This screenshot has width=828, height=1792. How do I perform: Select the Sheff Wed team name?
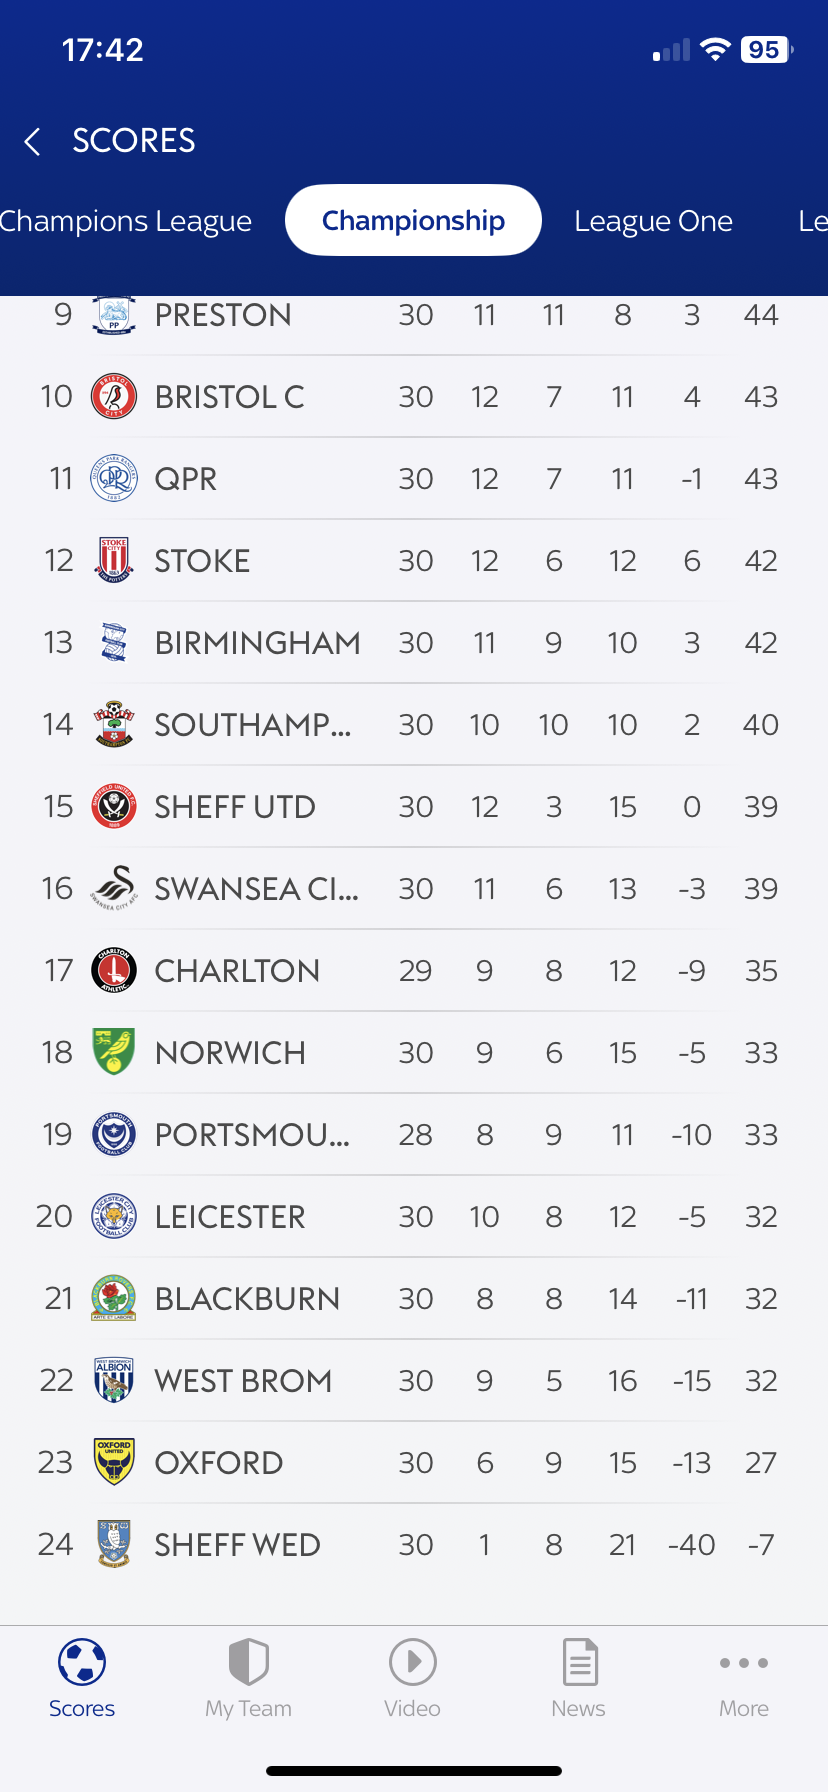click(x=237, y=1545)
